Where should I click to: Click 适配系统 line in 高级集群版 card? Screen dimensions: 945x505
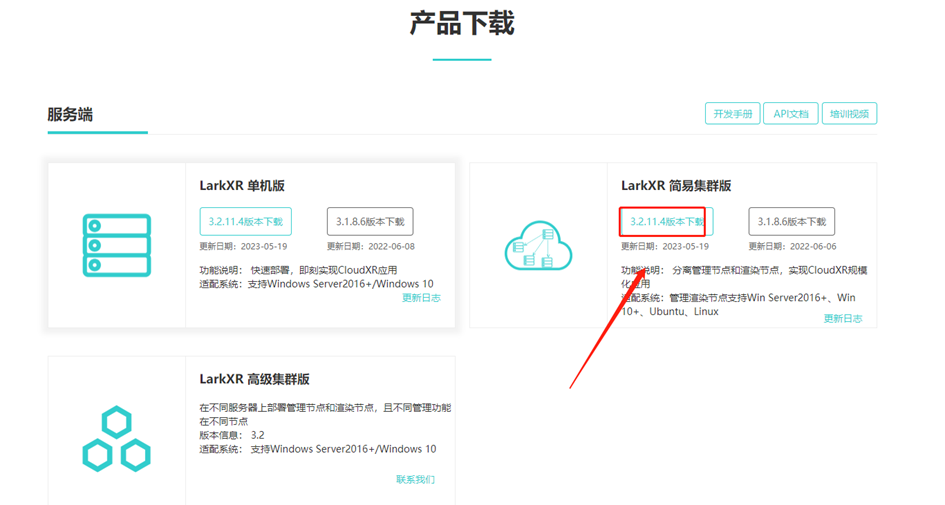pos(318,449)
